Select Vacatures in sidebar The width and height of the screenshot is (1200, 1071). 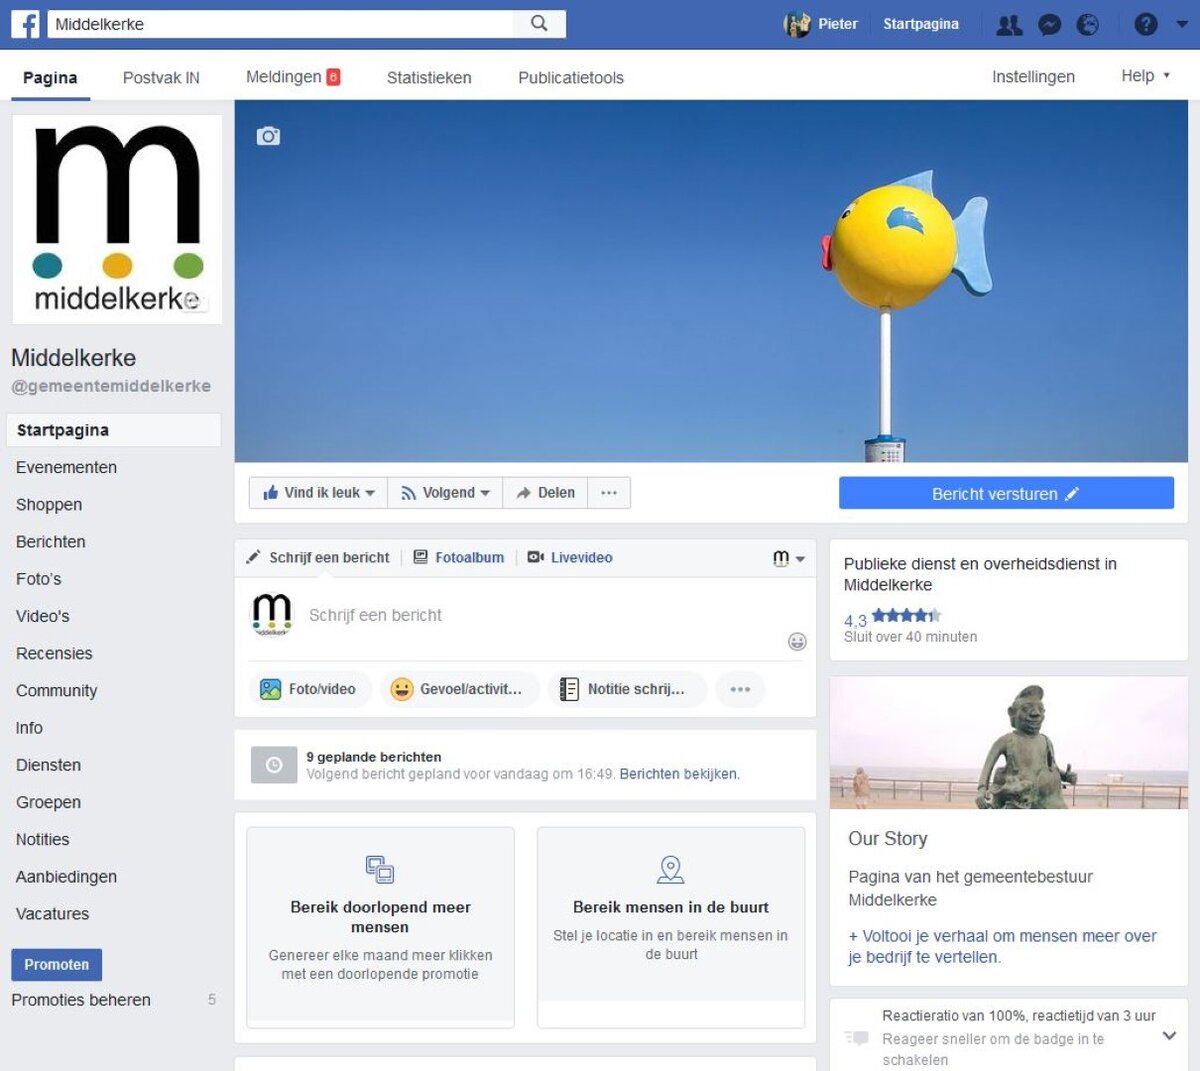[52, 914]
